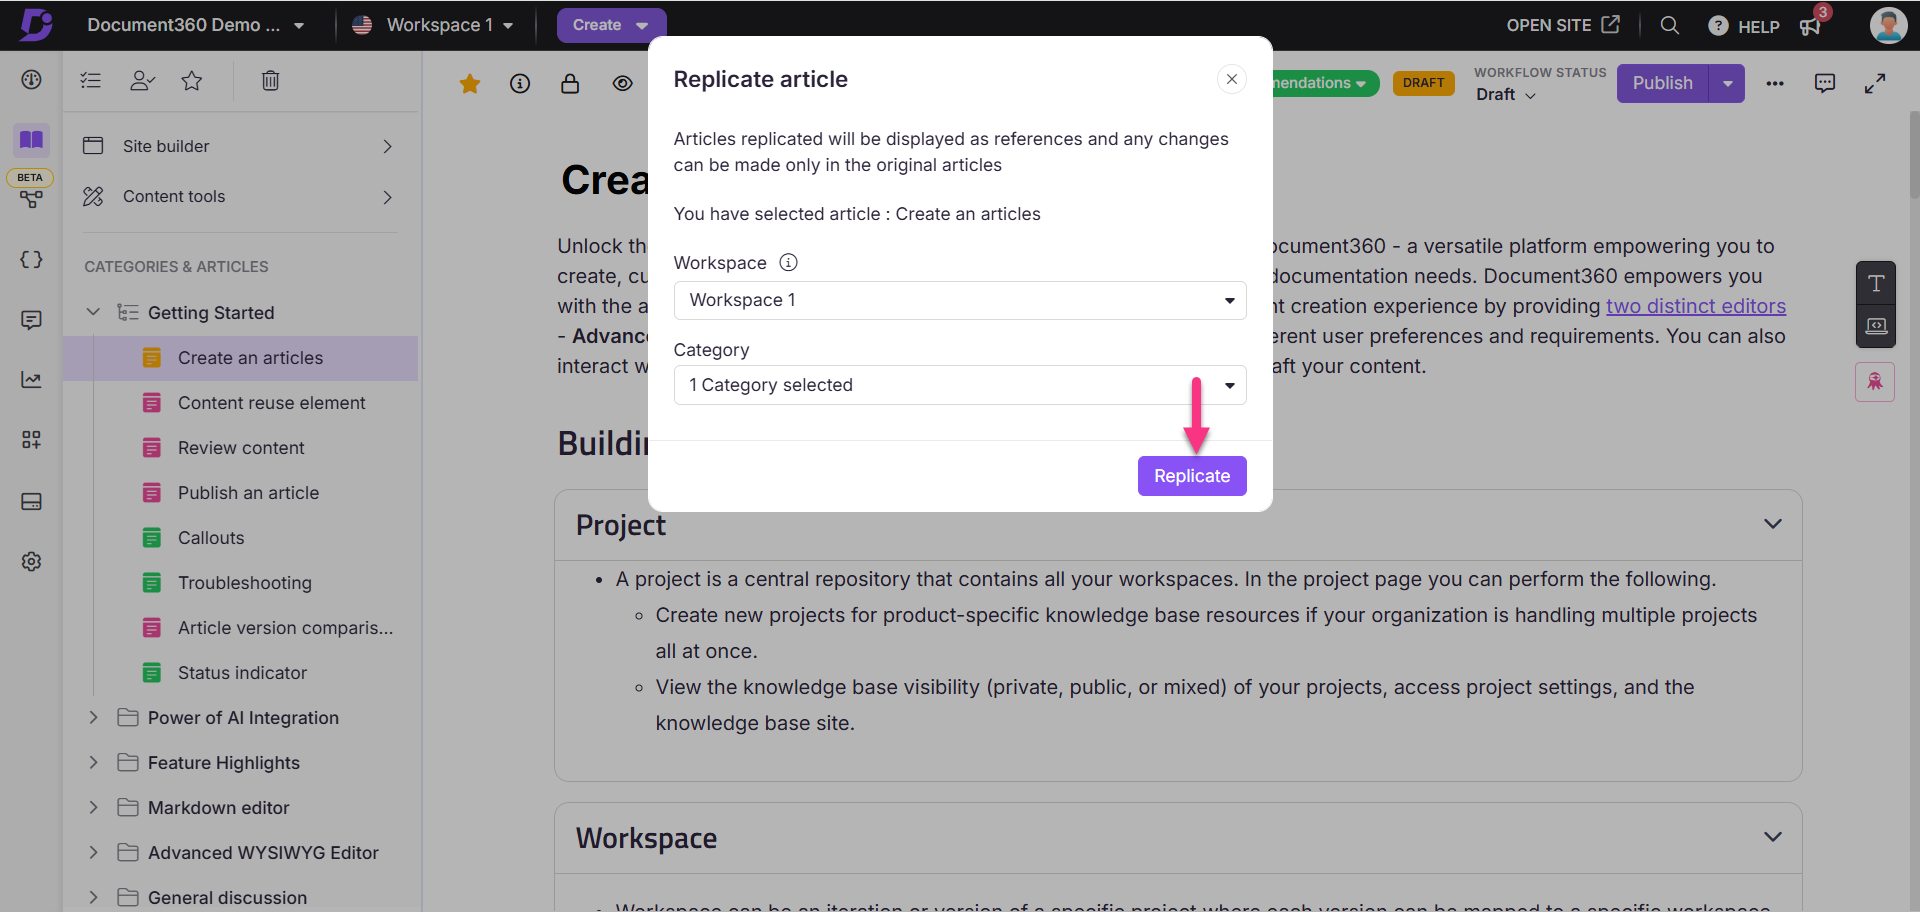The image size is (1920, 912).
Task: Open the feedback icon in left rail
Action: point(31,320)
